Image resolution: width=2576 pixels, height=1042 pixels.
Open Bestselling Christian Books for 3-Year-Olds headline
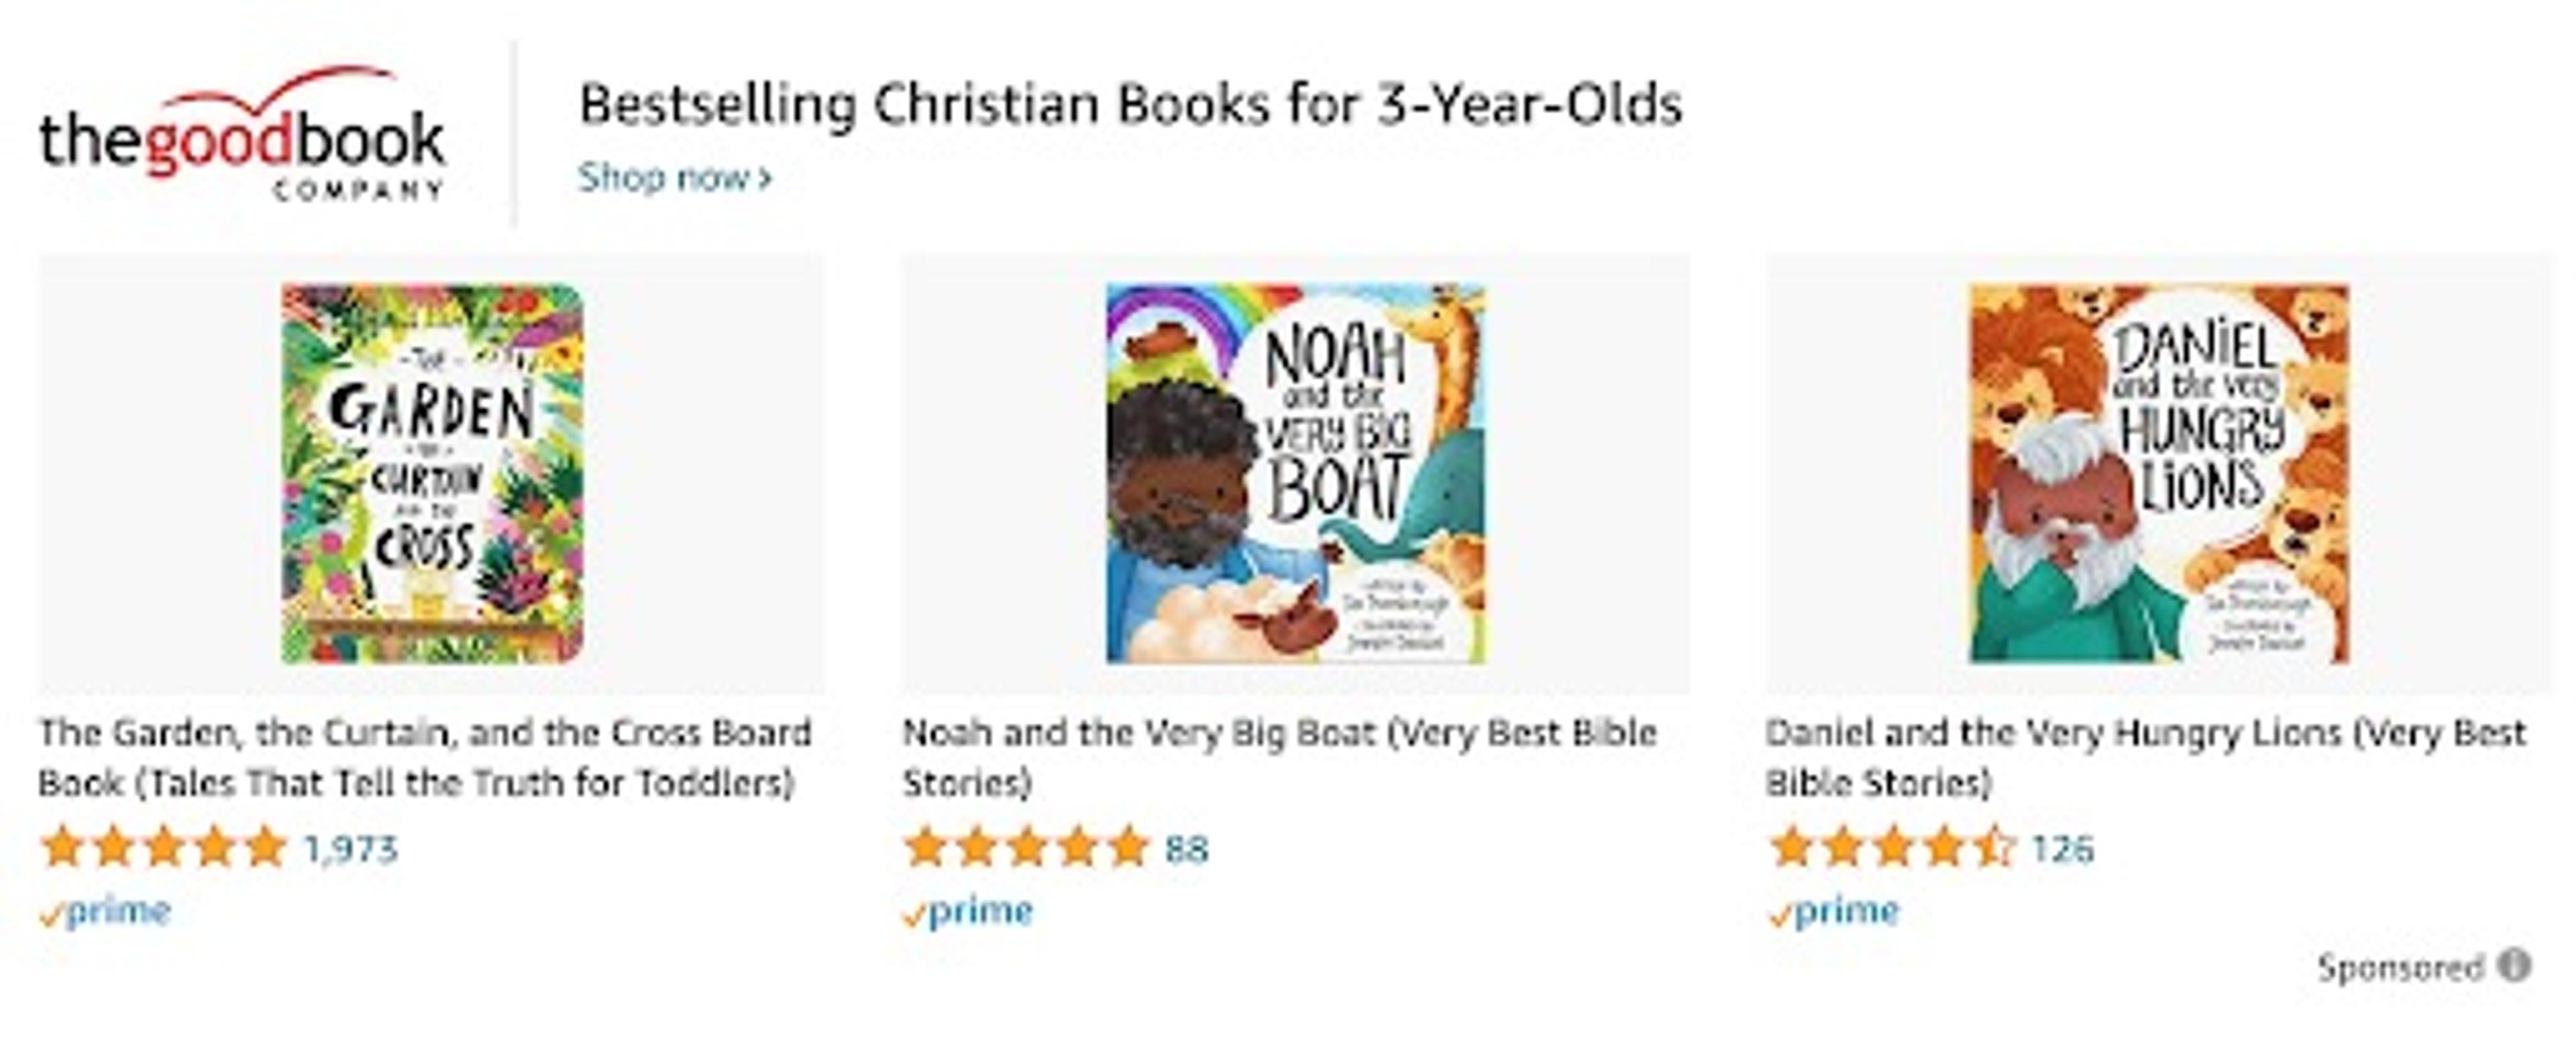pyautogui.click(x=1130, y=105)
